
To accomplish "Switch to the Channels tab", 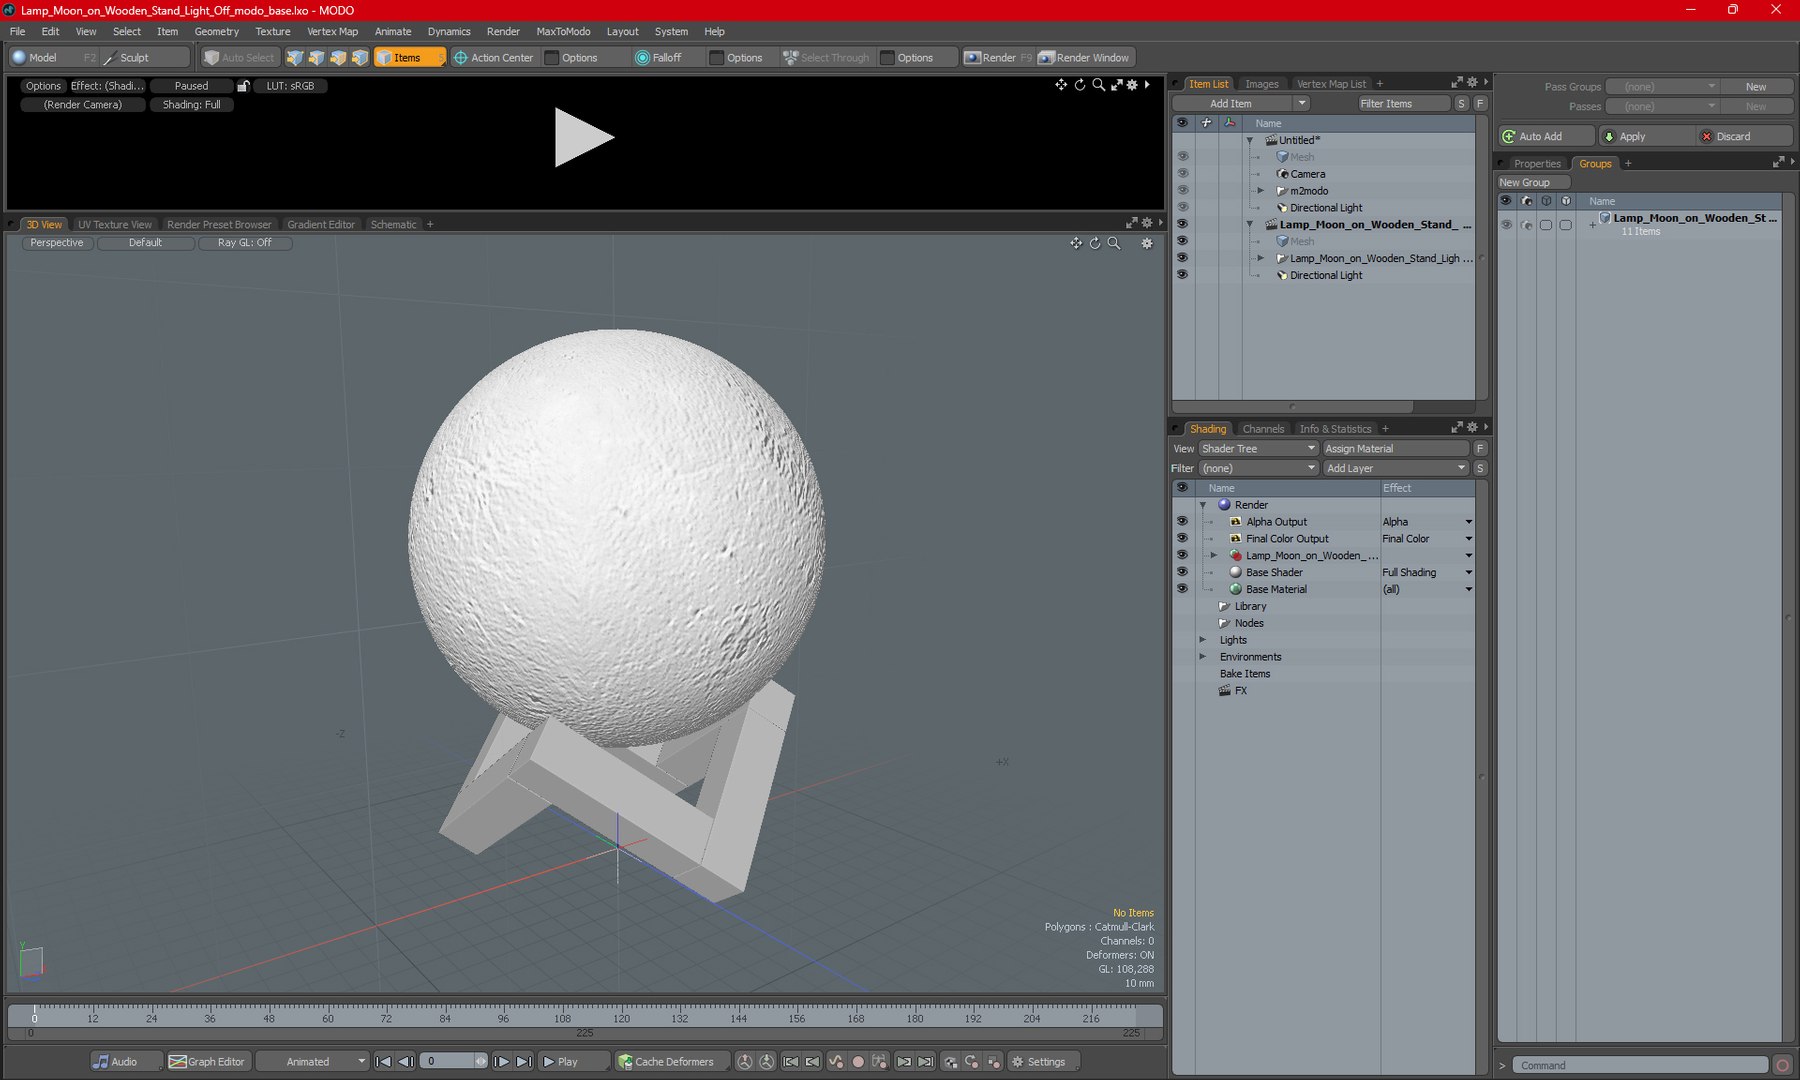I will click(x=1263, y=428).
